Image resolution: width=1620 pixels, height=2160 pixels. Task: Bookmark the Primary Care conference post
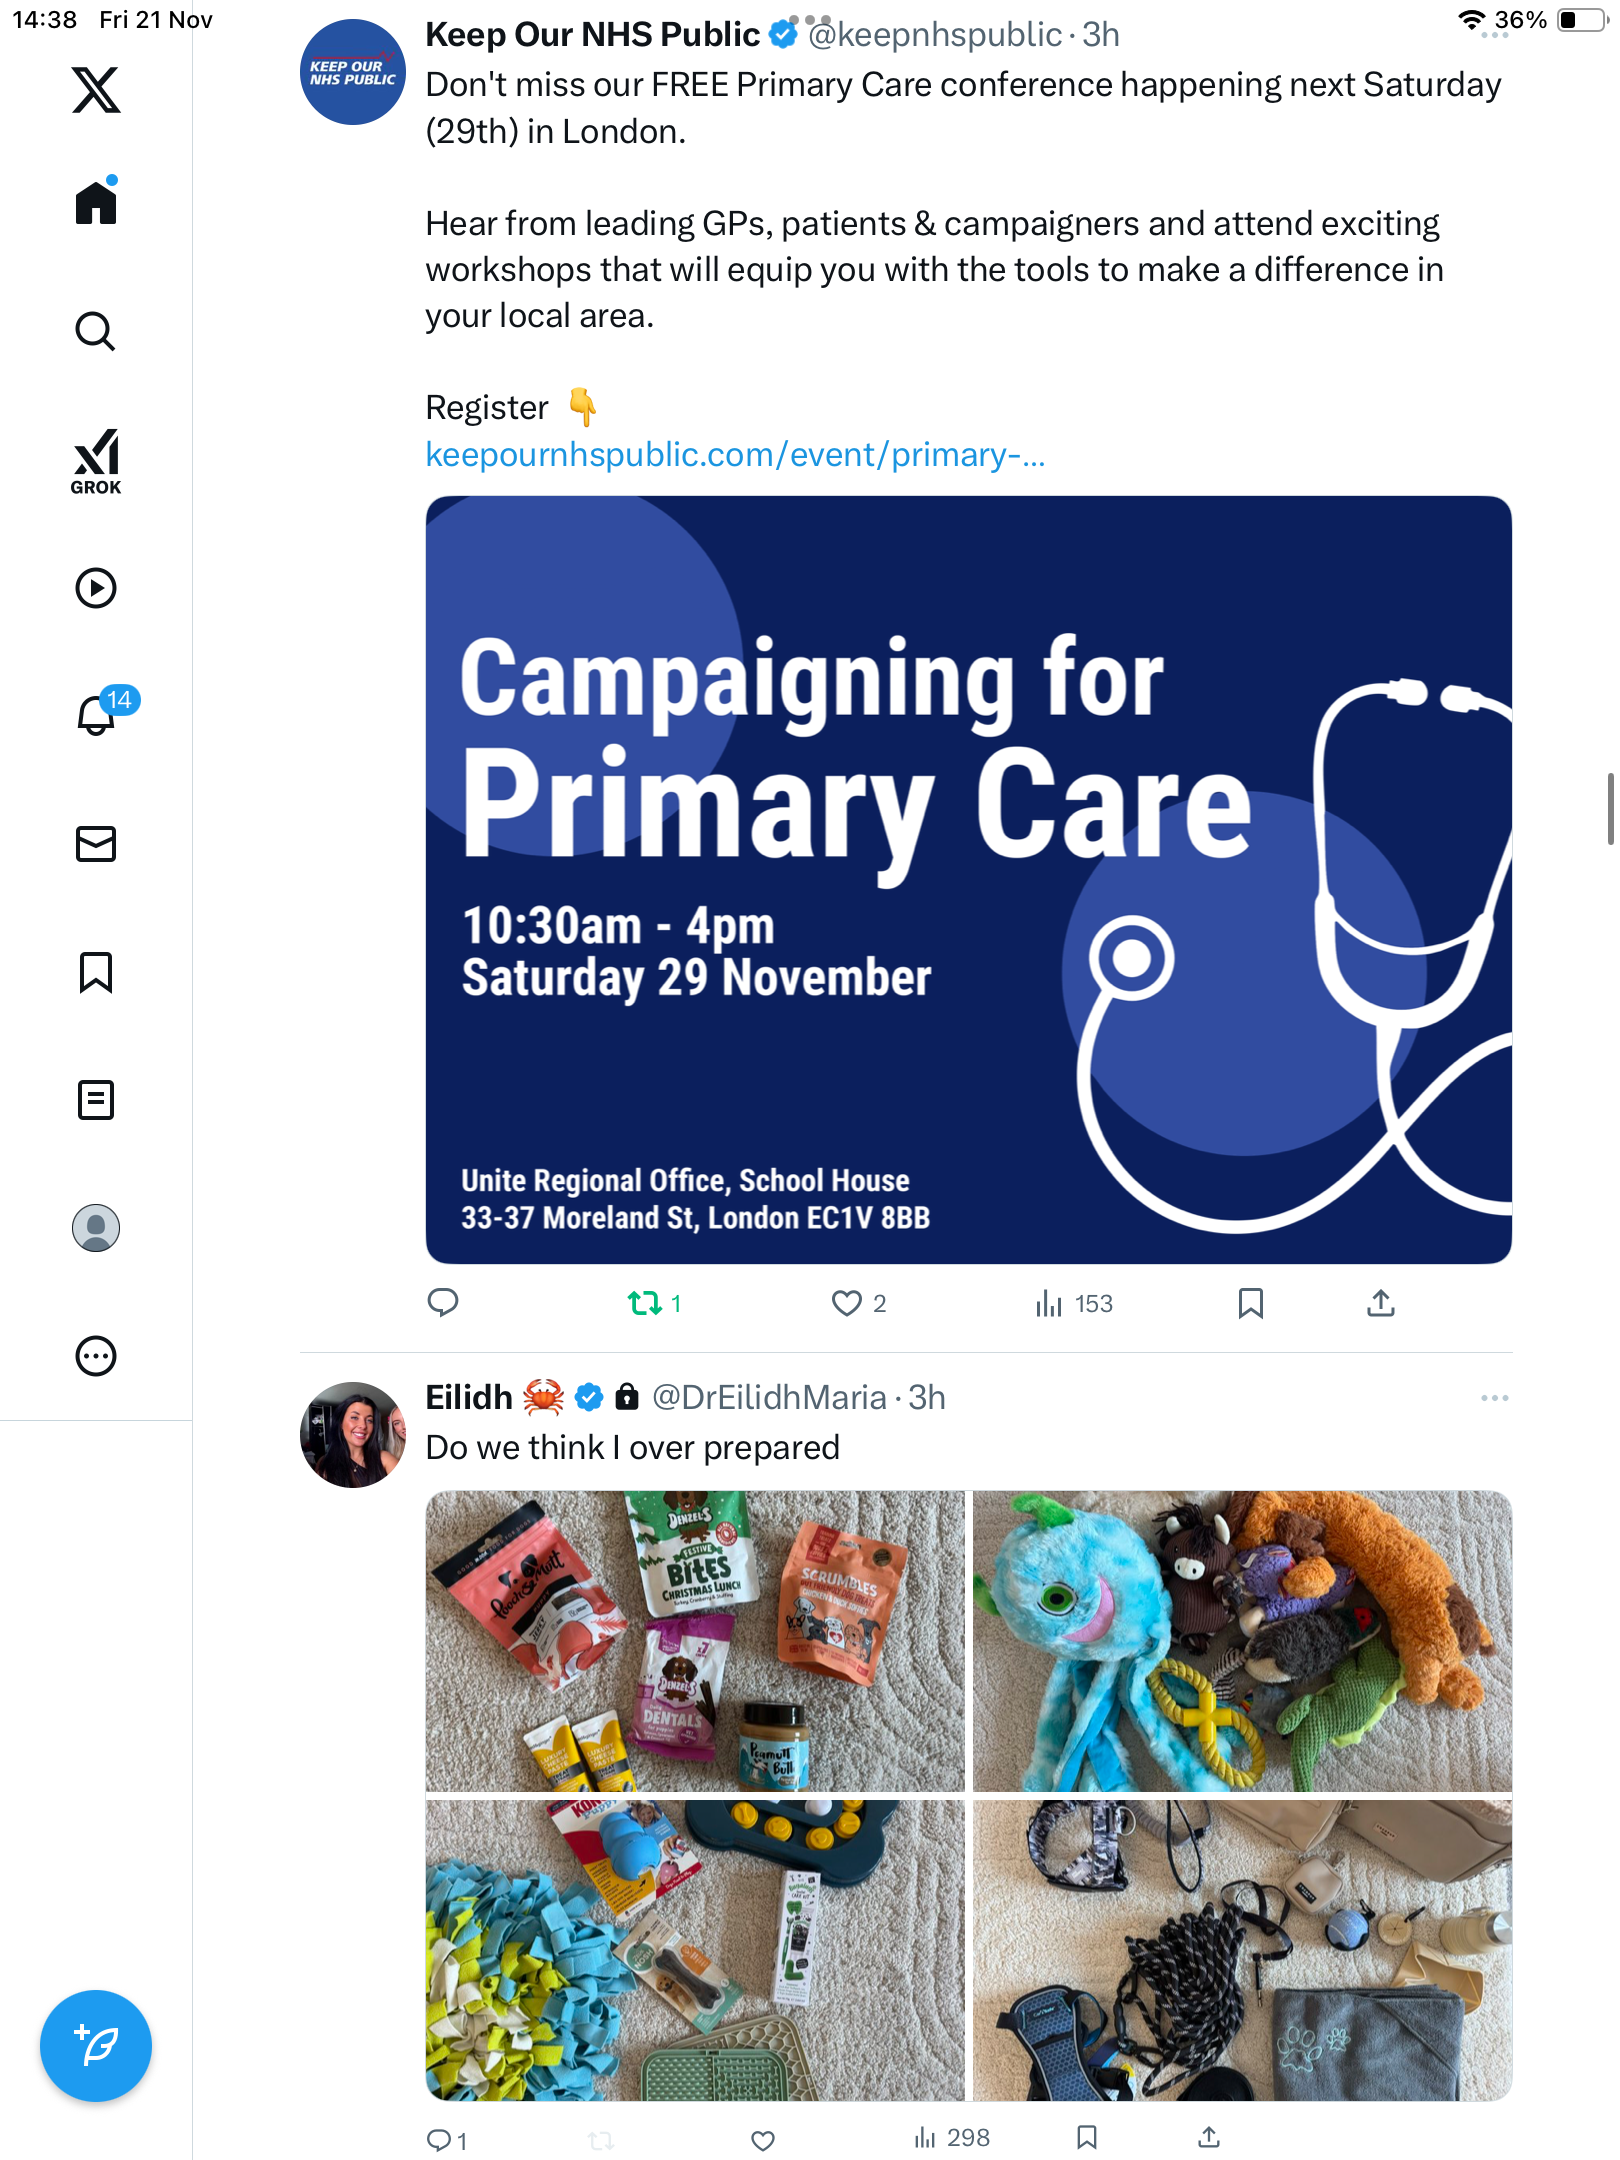tap(1250, 1303)
